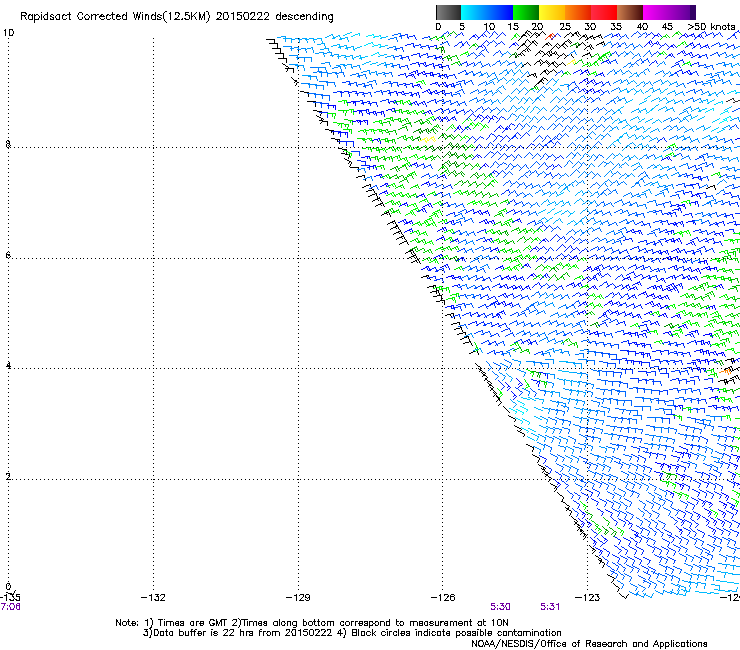Click the yellow 20-25 knots legend color
The height and width of the screenshot is (650, 740).
(552, 12)
